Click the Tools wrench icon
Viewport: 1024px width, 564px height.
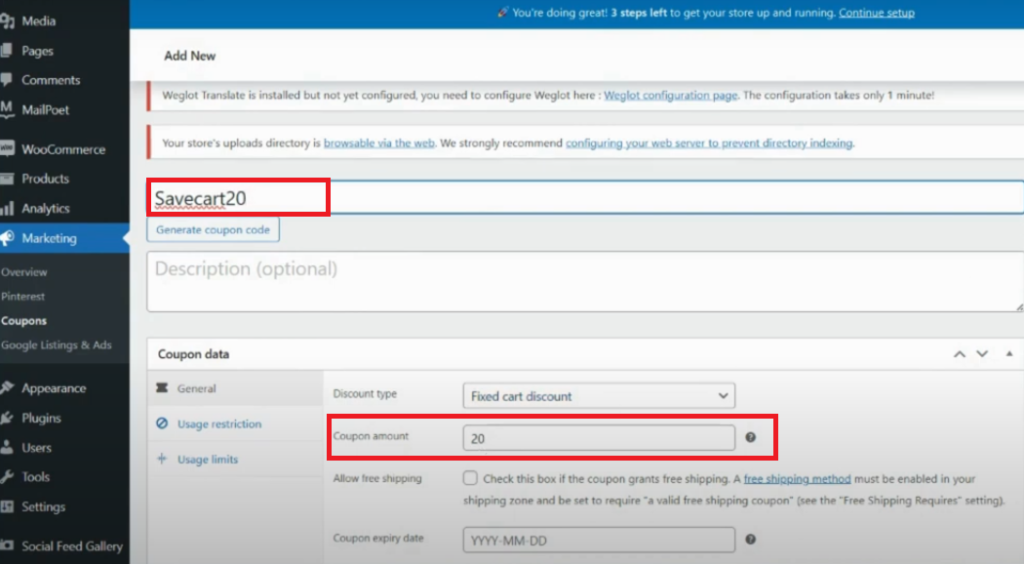[7, 477]
